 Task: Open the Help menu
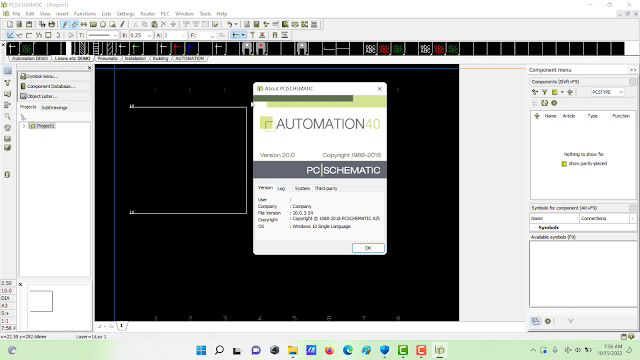click(222, 14)
